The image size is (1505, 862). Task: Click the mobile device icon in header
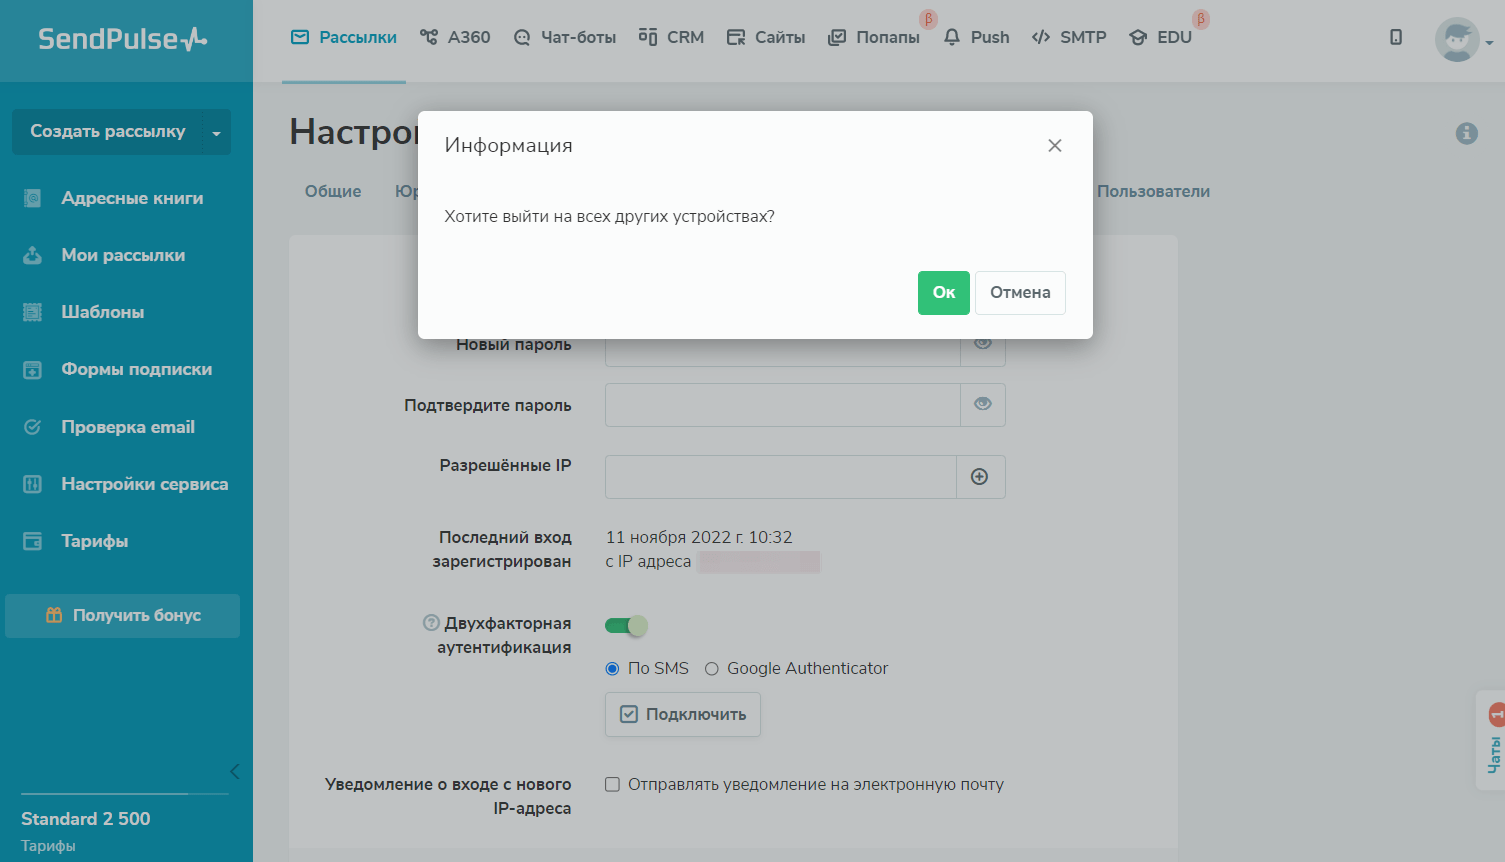(1396, 38)
